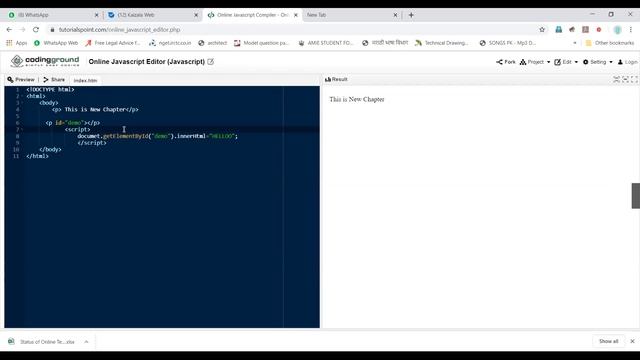Click the Login link

(627, 62)
